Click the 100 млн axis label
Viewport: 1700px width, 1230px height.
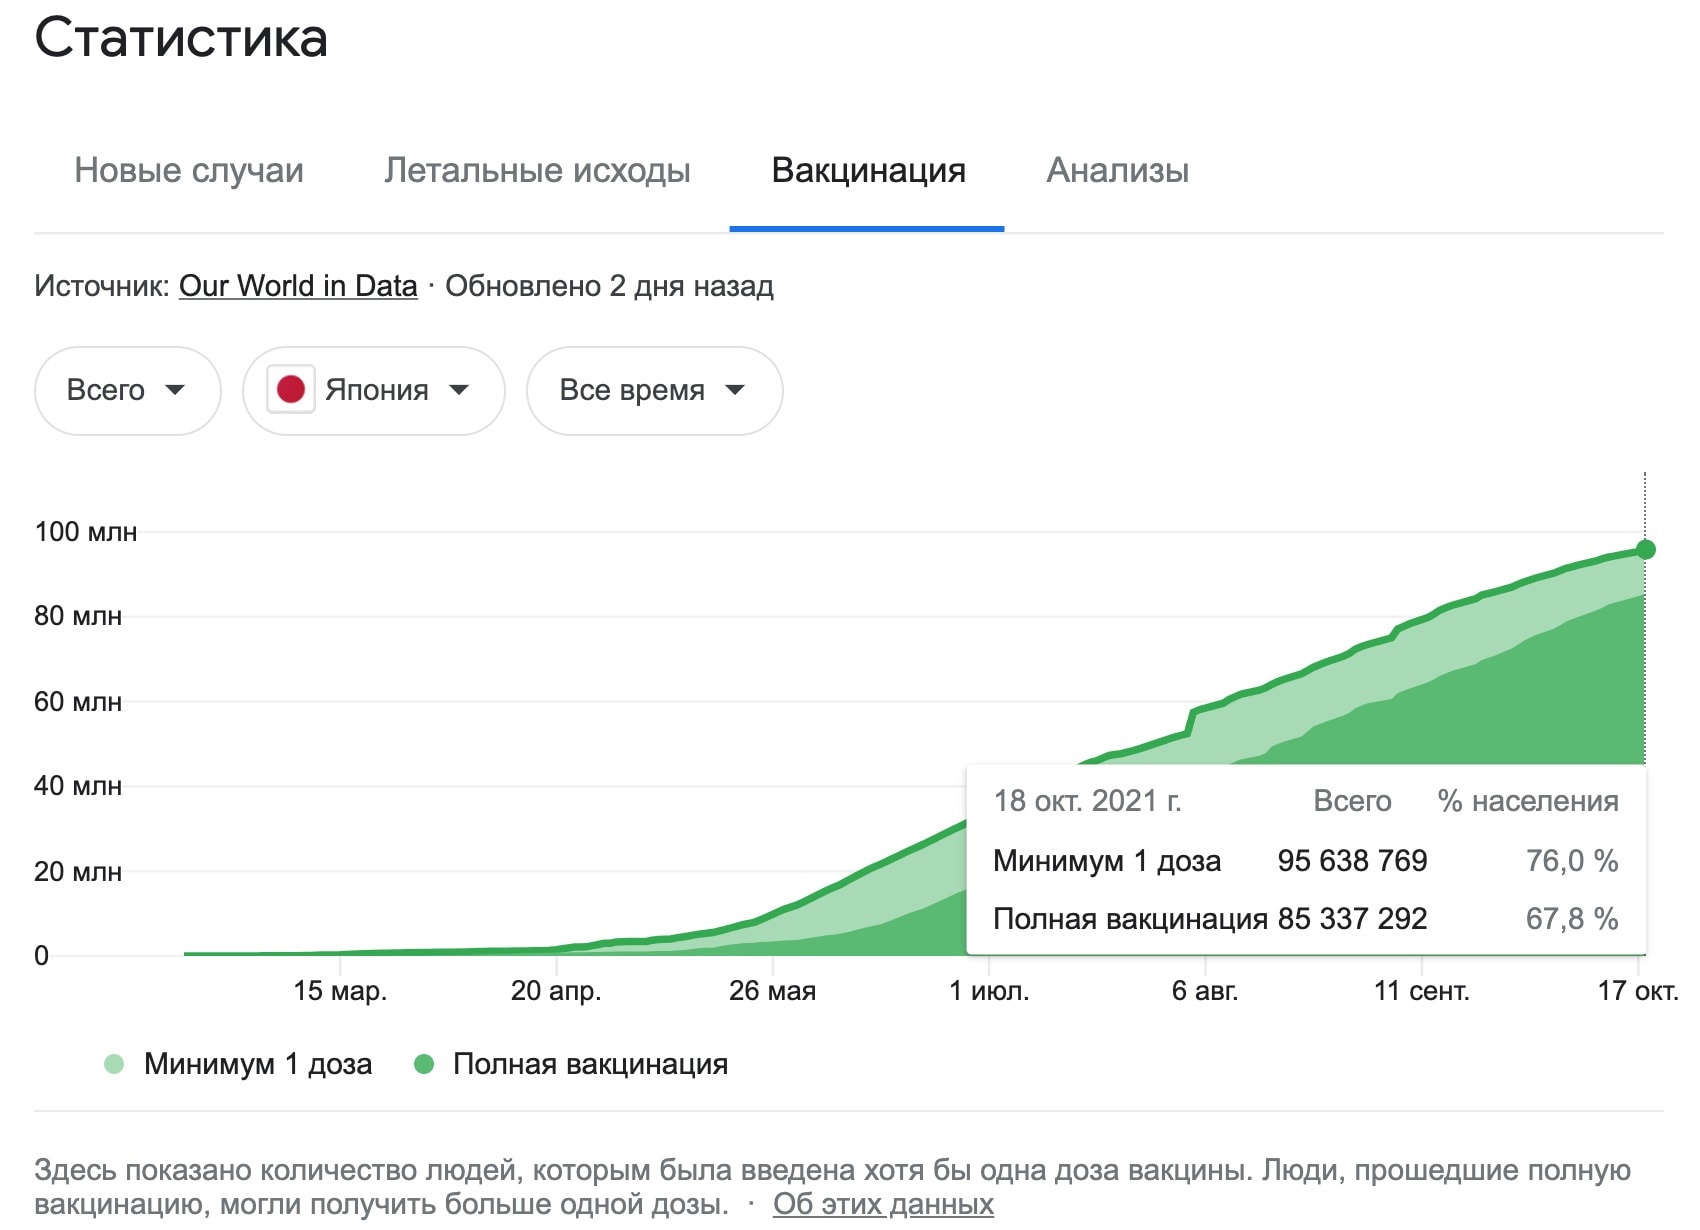pyautogui.click(x=86, y=532)
